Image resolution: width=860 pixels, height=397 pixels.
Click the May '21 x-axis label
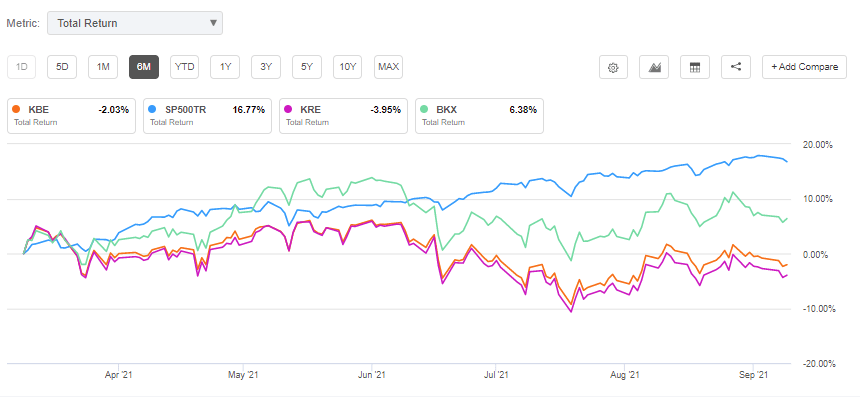[242, 376]
